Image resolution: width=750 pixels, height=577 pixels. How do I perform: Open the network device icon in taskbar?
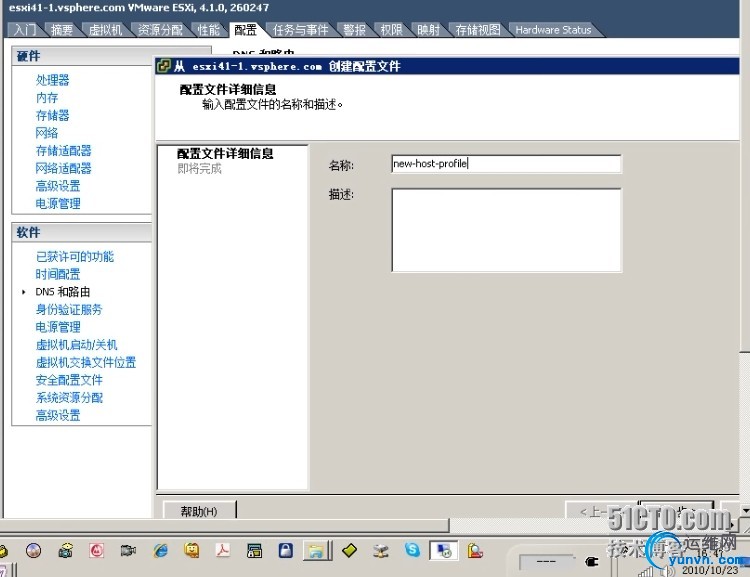pyautogui.click(x=381, y=551)
